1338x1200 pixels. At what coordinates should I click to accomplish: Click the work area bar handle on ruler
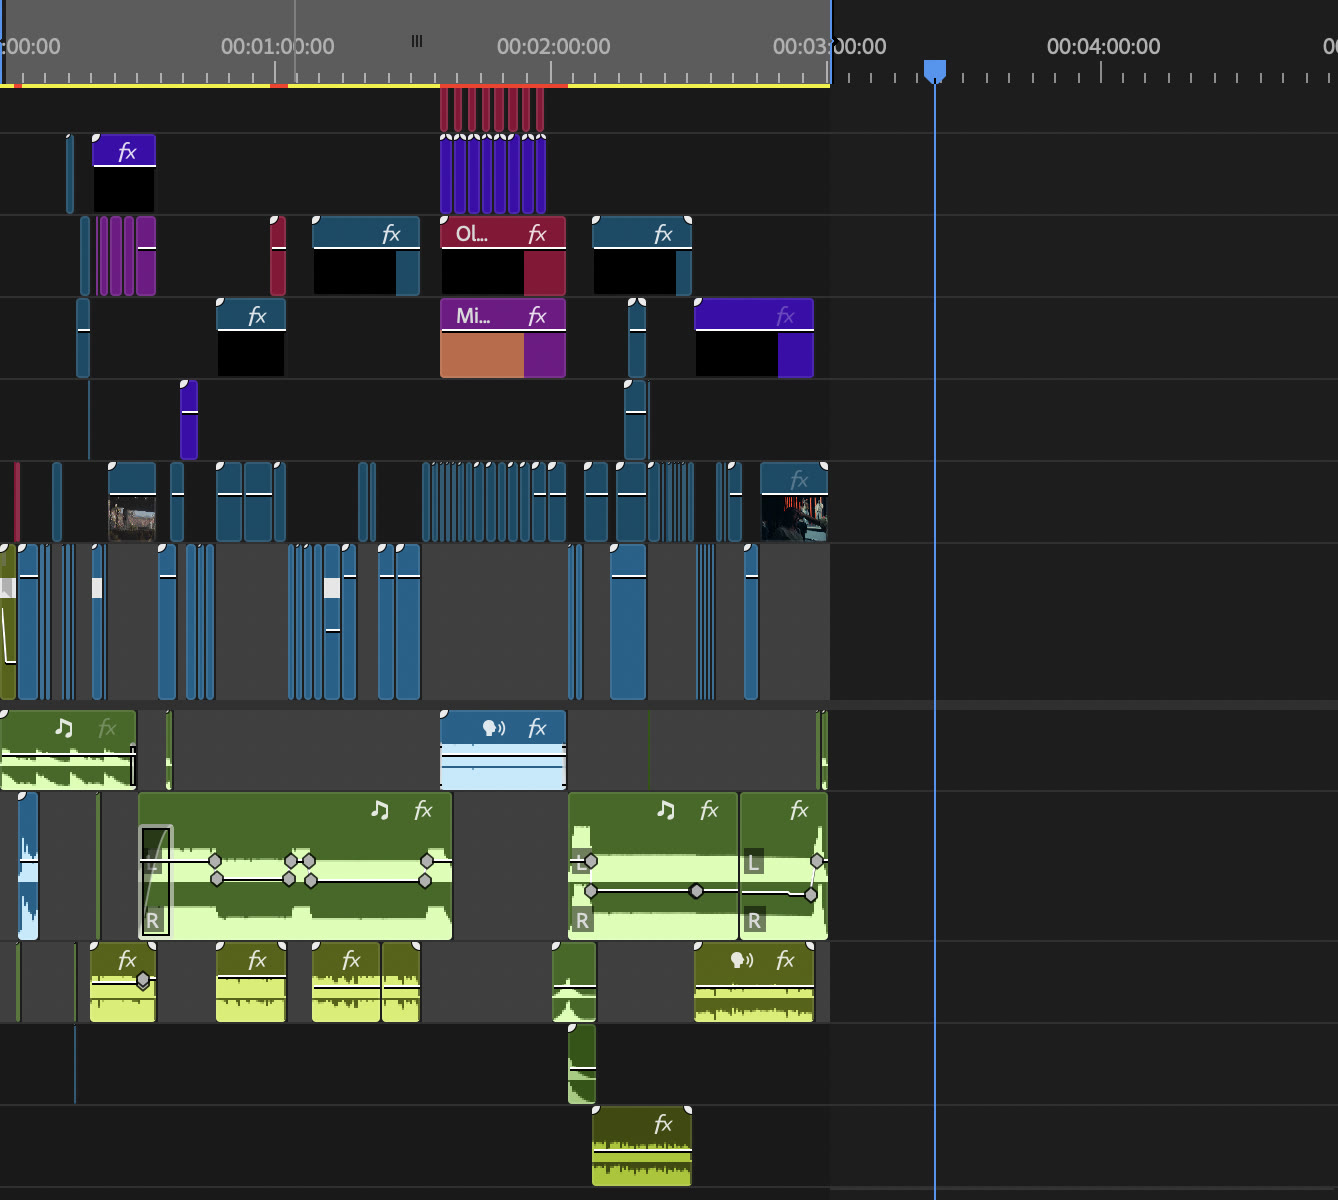tap(417, 41)
